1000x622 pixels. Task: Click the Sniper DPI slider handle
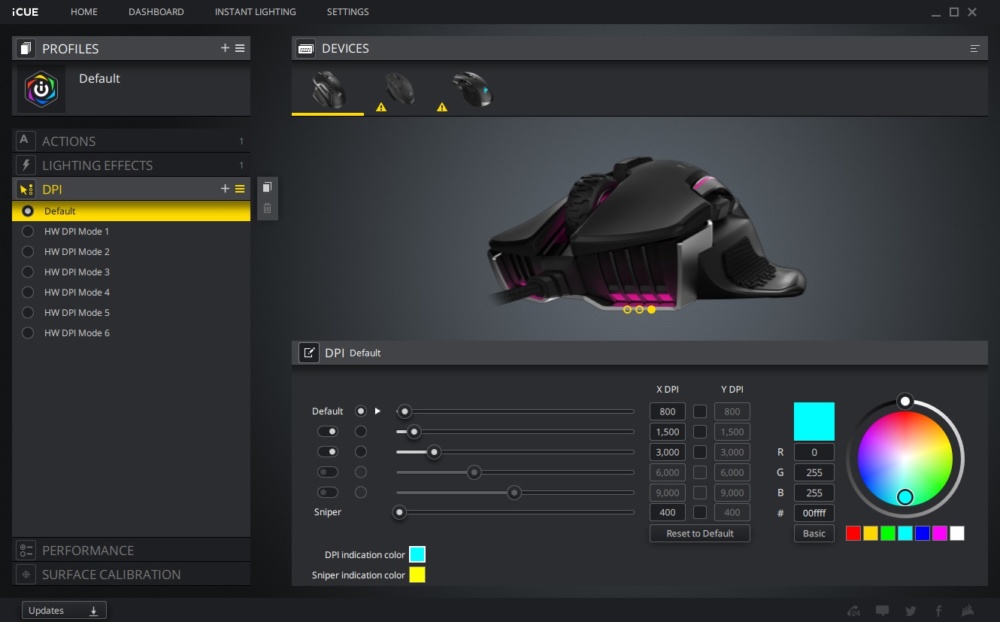click(399, 512)
